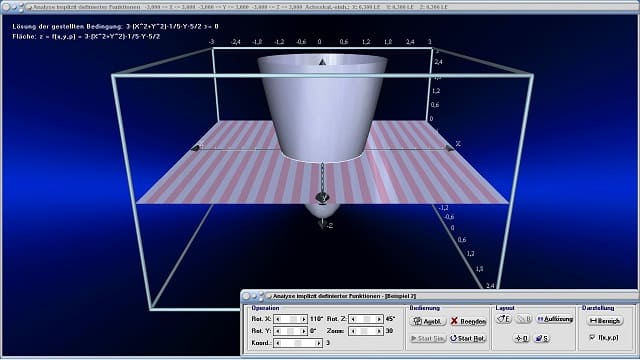
Task: Click the X axis label in the plot
Action: [458, 143]
